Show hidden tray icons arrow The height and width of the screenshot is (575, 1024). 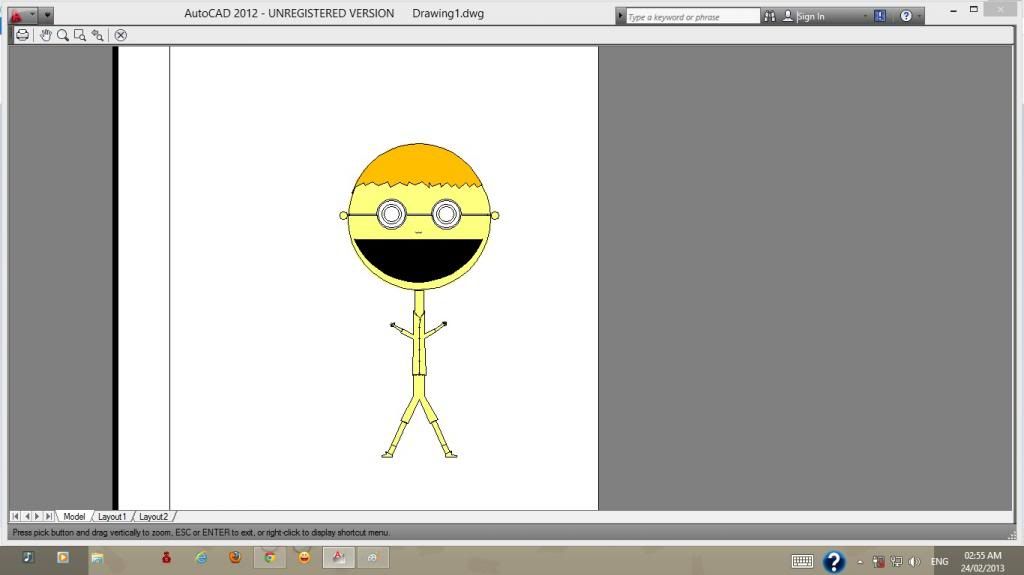(860, 562)
